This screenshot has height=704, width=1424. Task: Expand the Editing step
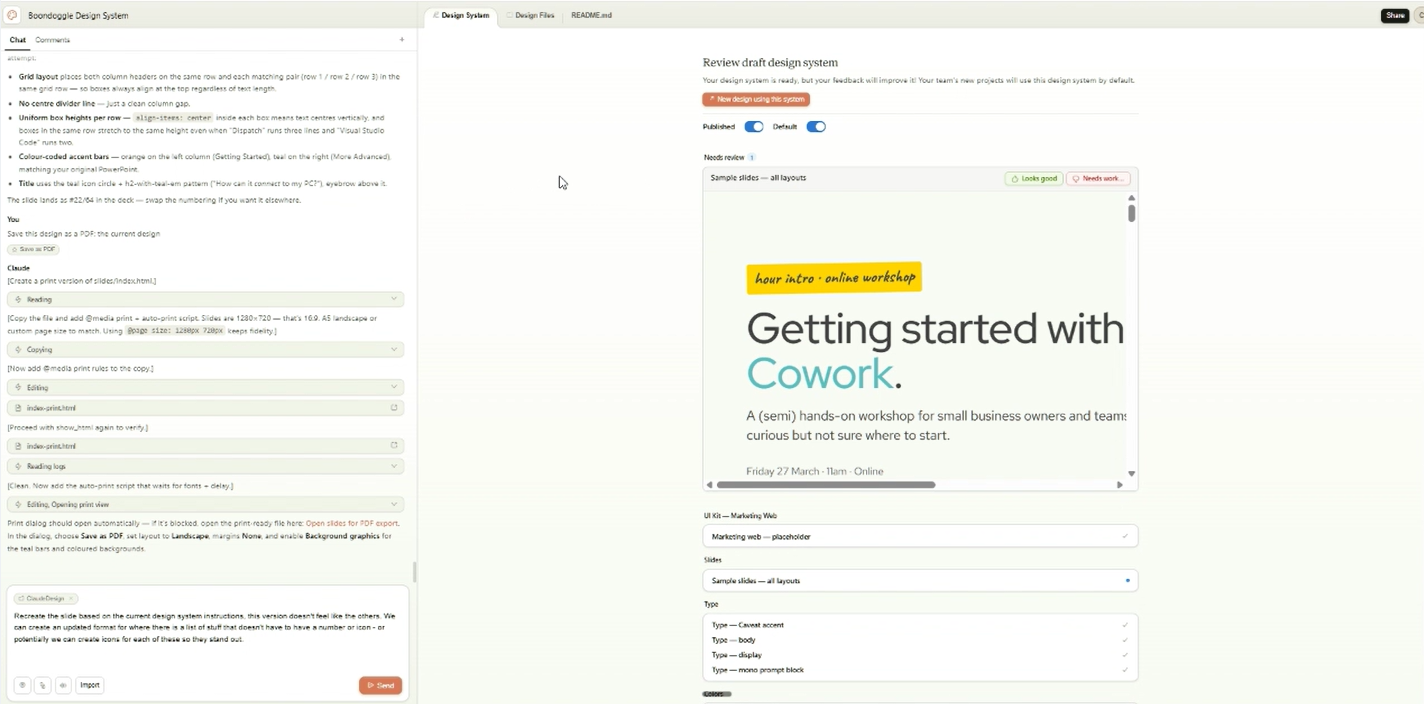coord(205,387)
